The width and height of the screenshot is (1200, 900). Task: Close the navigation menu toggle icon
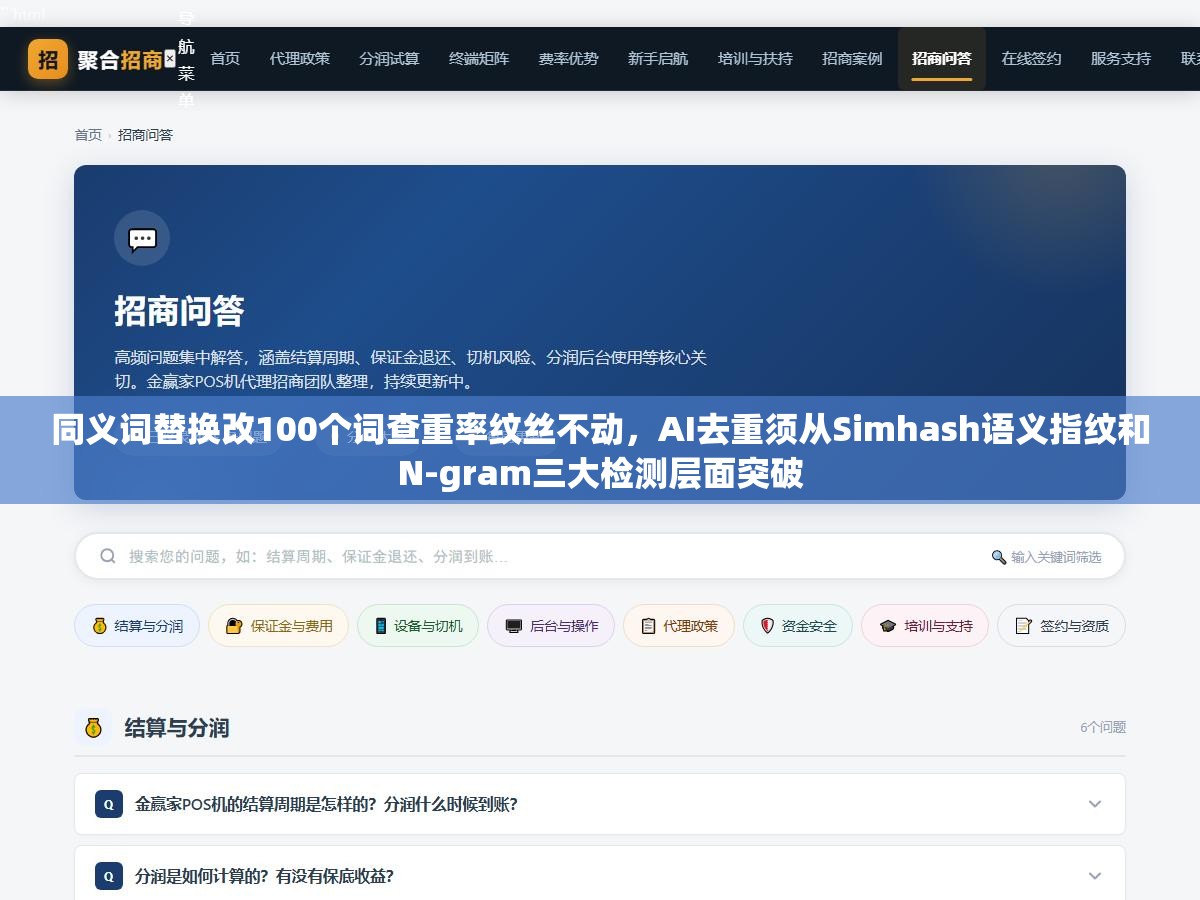pos(170,59)
